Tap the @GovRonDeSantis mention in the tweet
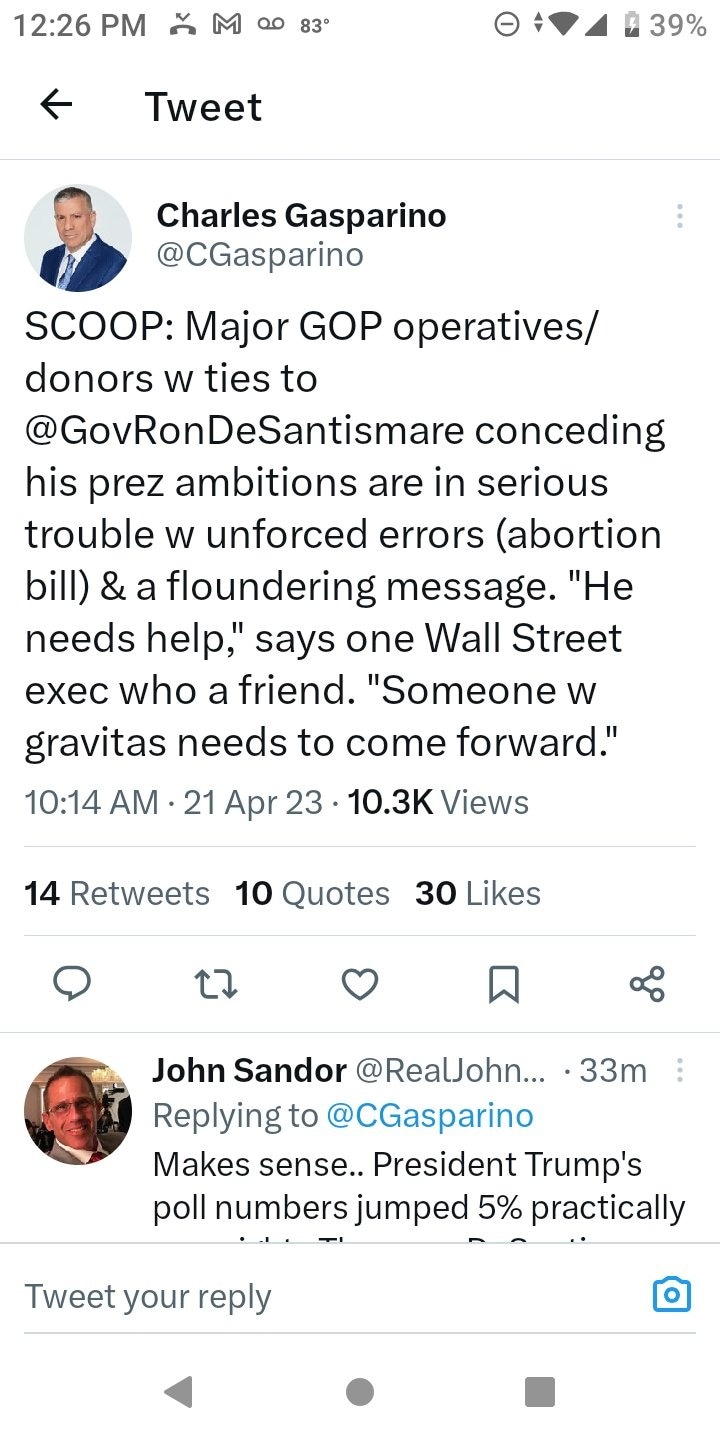Image resolution: width=720 pixels, height=1440 pixels. click(215, 431)
